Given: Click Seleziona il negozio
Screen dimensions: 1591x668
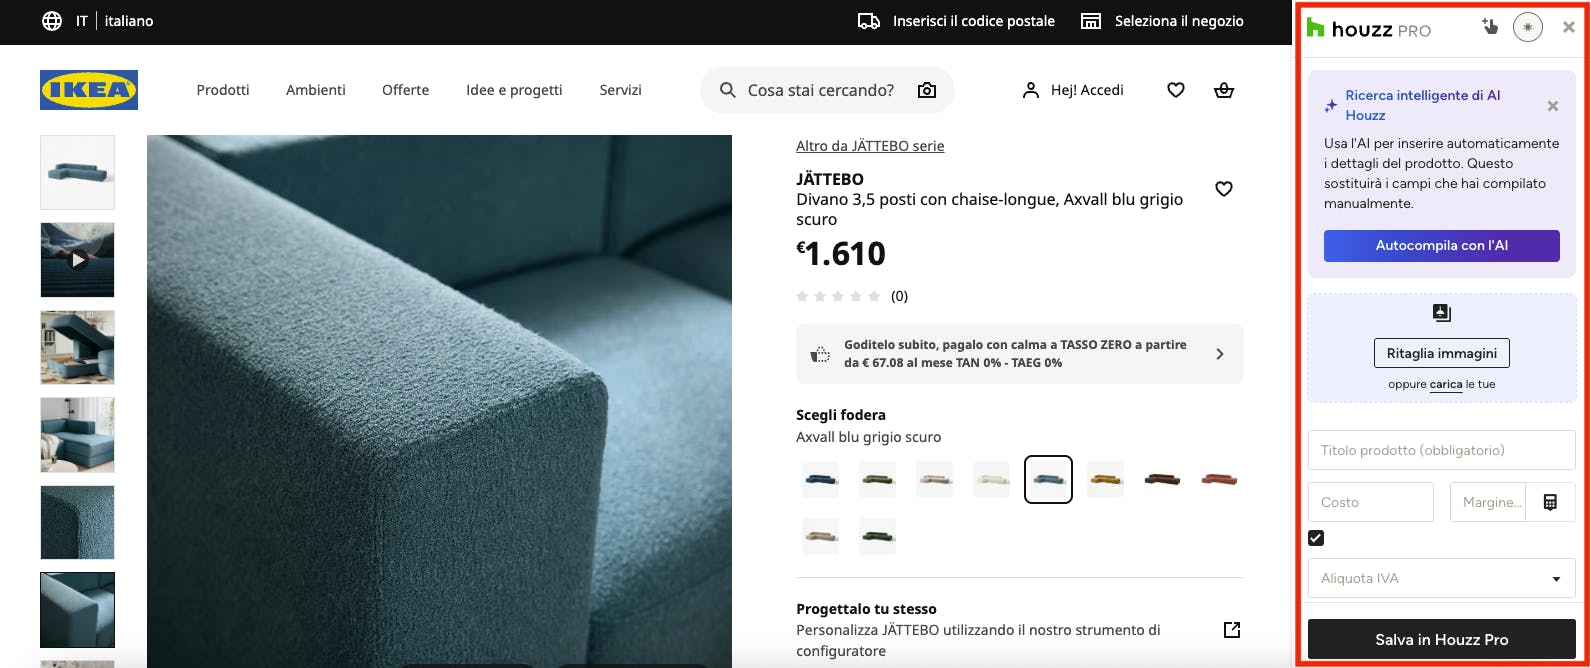Looking at the screenshot, I should (1179, 21).
